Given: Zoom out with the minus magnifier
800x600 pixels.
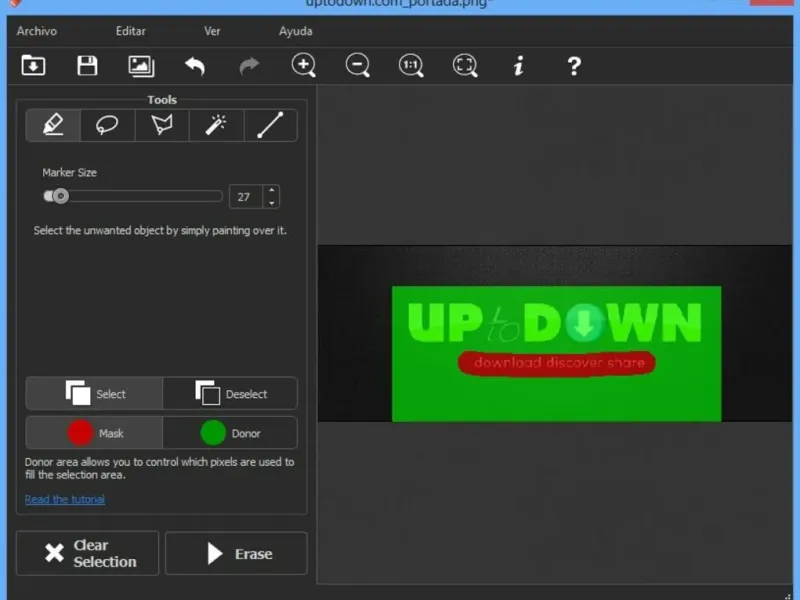Looking at the screenshot, I should click(358, 65).
